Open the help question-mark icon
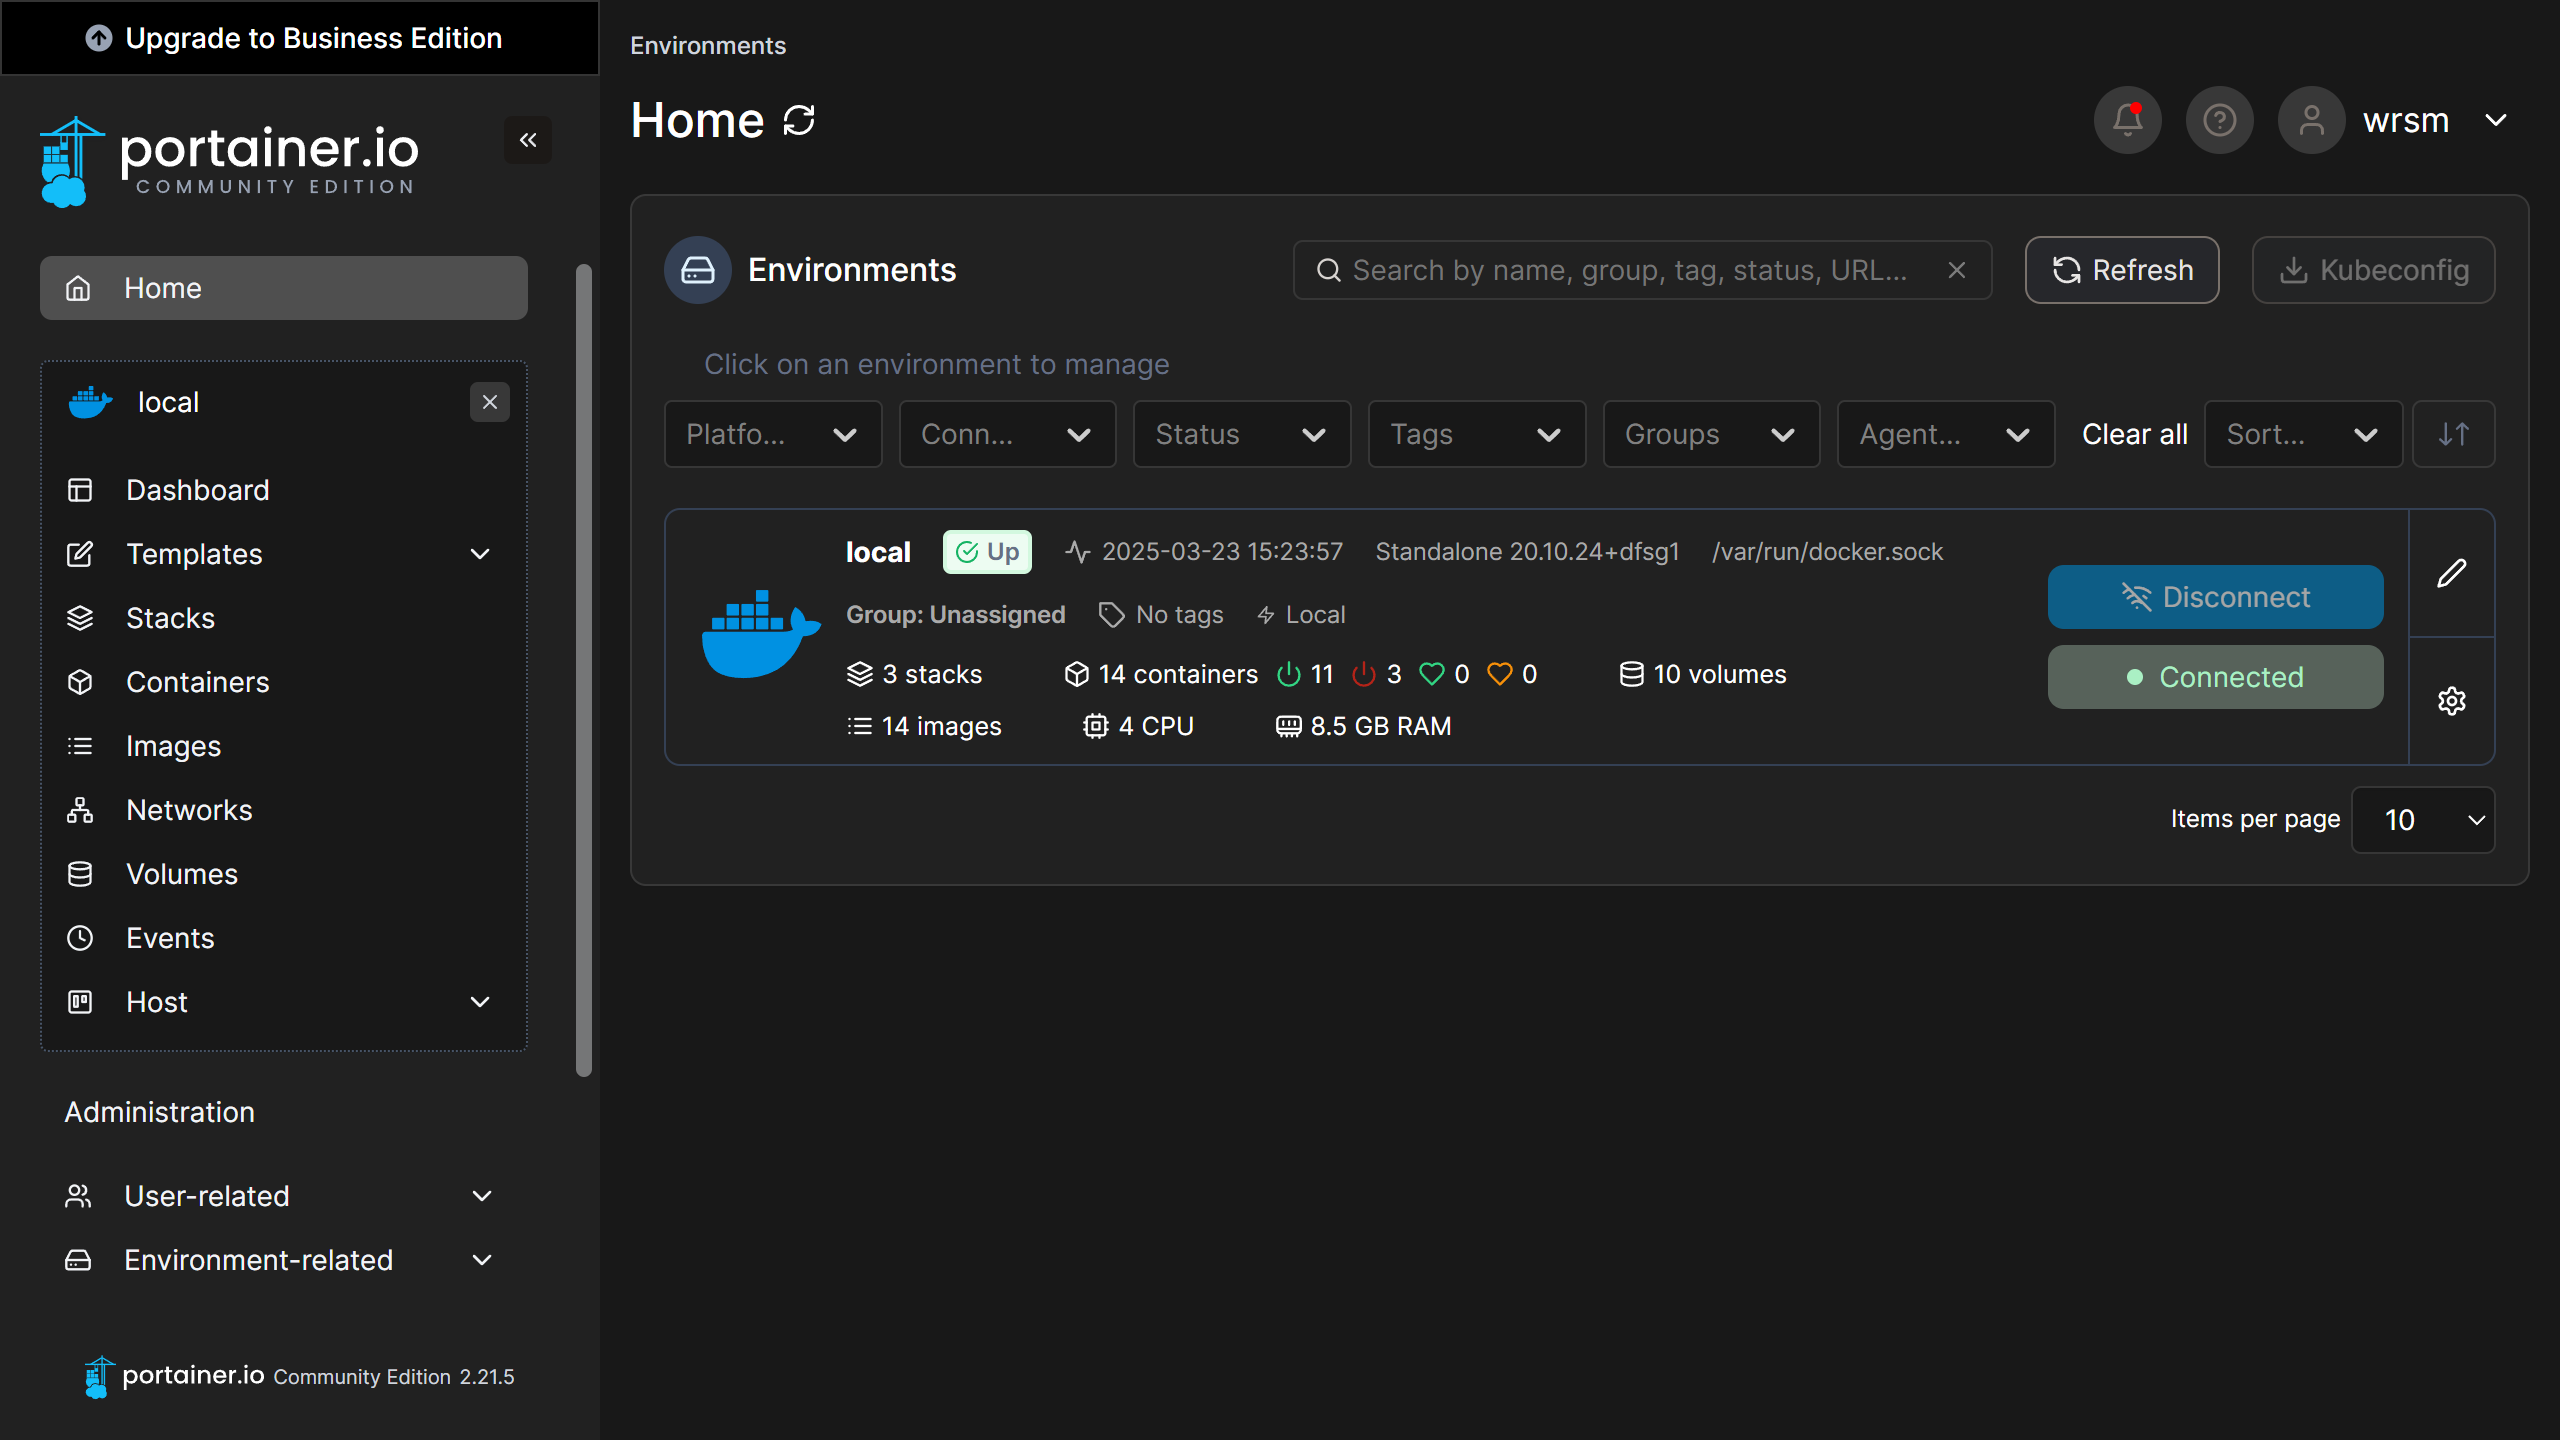Viewport: 2560px width, 1440px height. [2220, 120]
